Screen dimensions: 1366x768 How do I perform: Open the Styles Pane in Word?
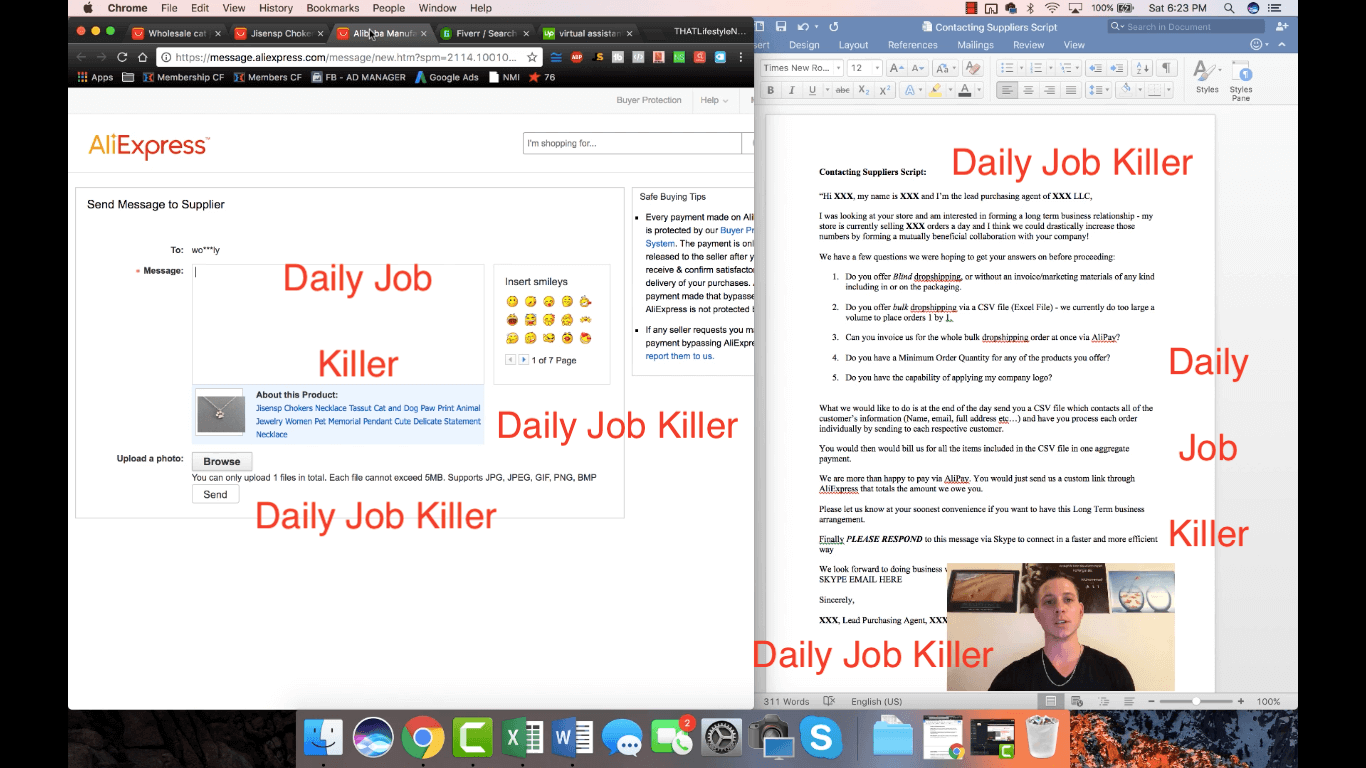click(1241, 81)
